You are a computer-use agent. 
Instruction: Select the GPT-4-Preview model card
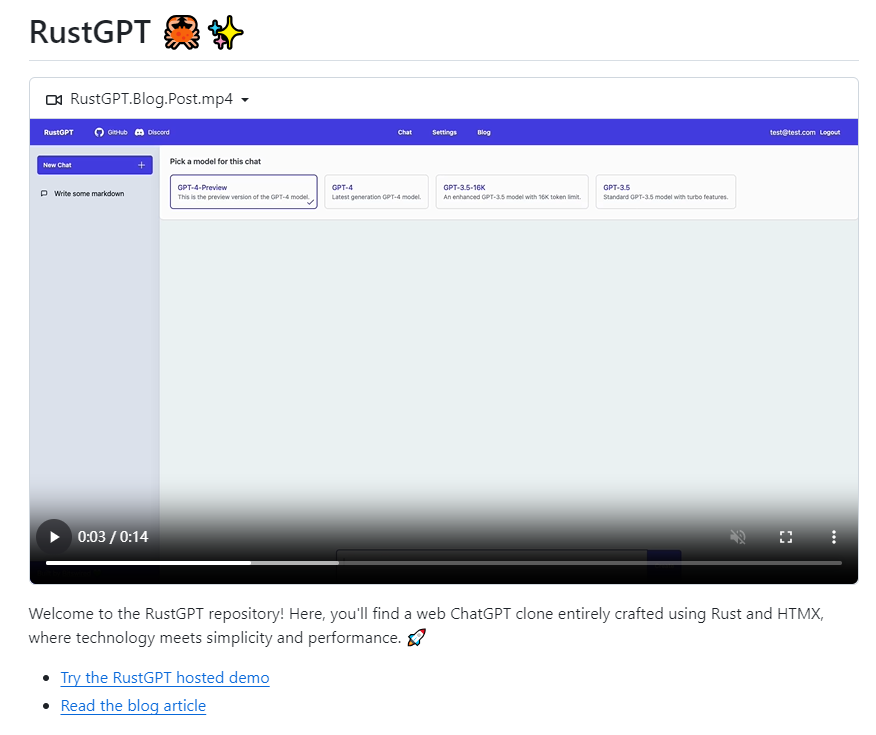pos(243,192)
